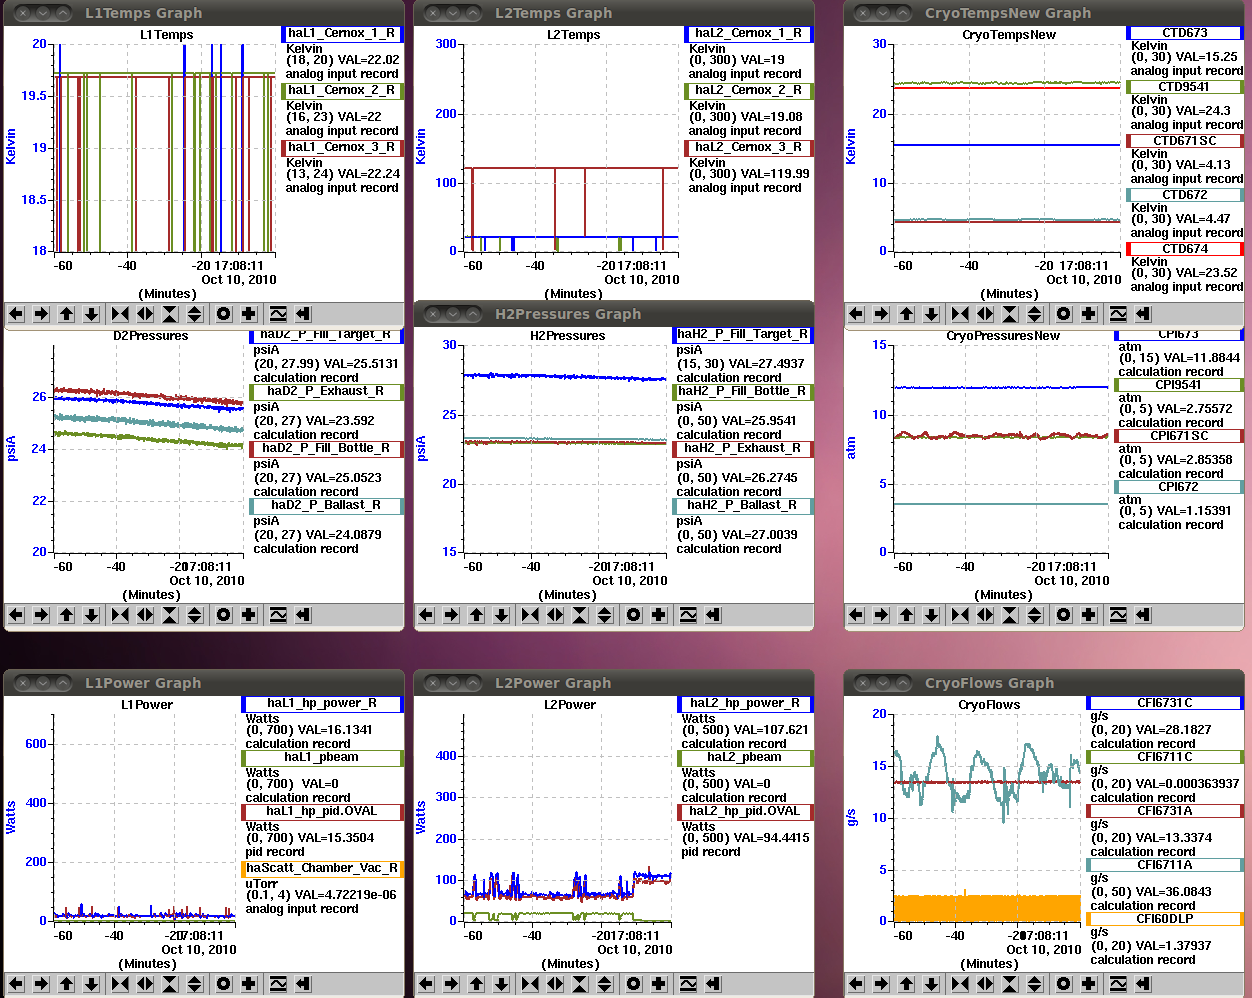Click down arrow in CryoPressuresNew toolbar
Image resolution: width=1252 pixels, height=998 pixels.
[x=931, y=615]
